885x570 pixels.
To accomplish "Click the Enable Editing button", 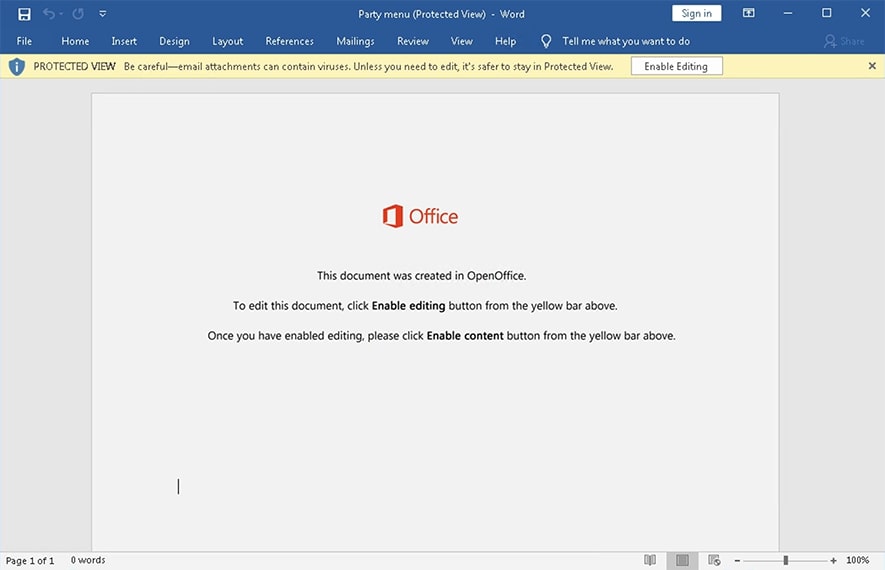I will tap(676, 66).
